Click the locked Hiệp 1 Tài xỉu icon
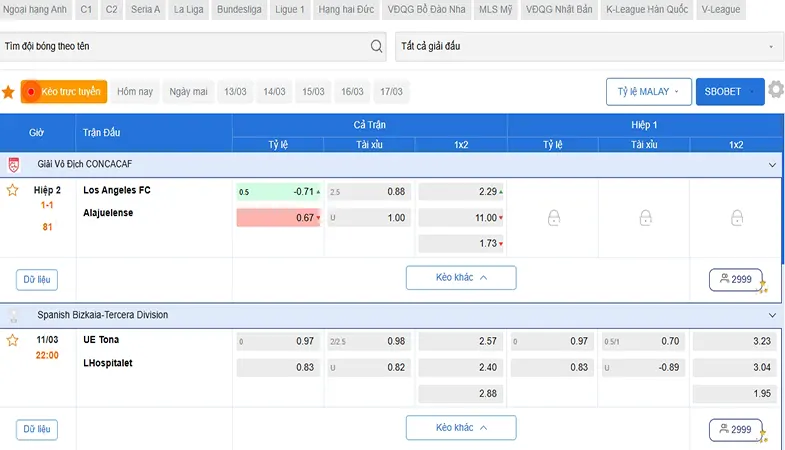 (x=645, y=218)
